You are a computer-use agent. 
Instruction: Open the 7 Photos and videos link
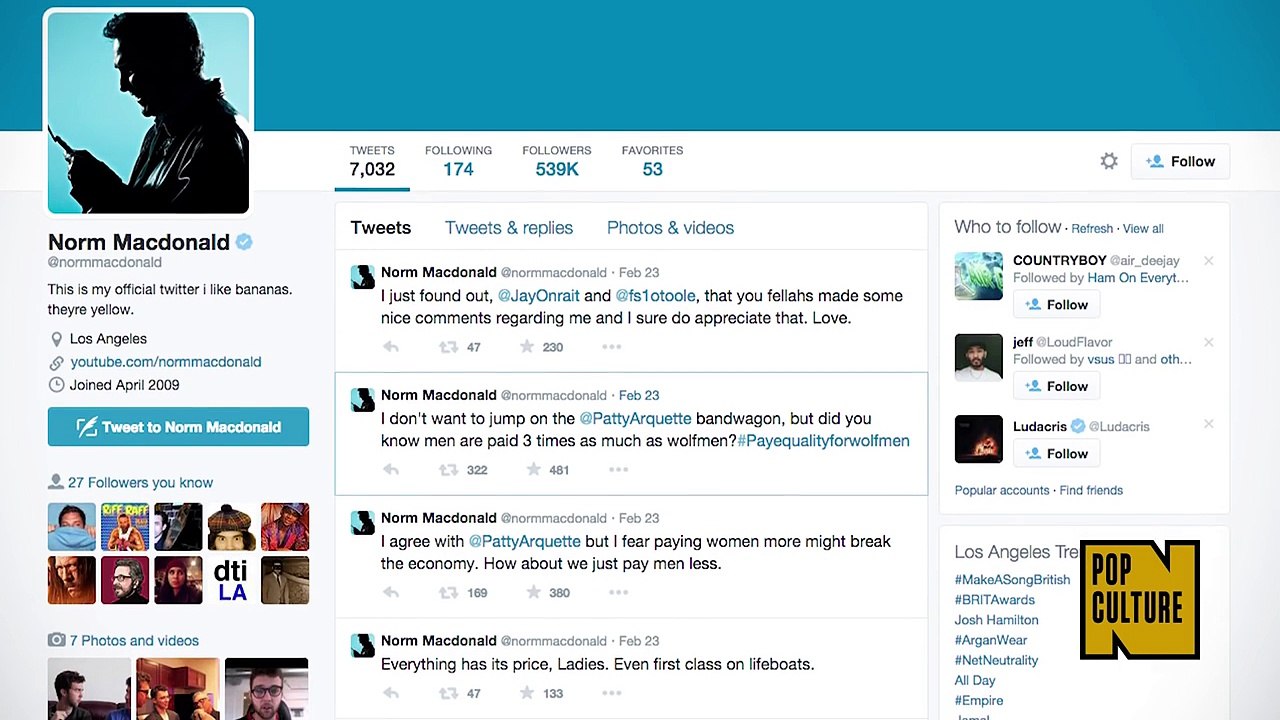click(133, 641)
